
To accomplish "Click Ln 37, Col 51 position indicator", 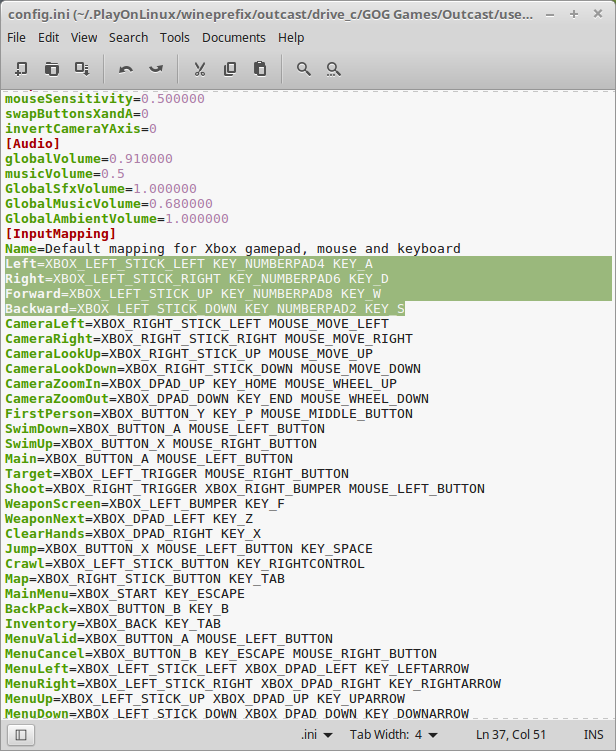I will pyautogui.click(x=511, y=735).
